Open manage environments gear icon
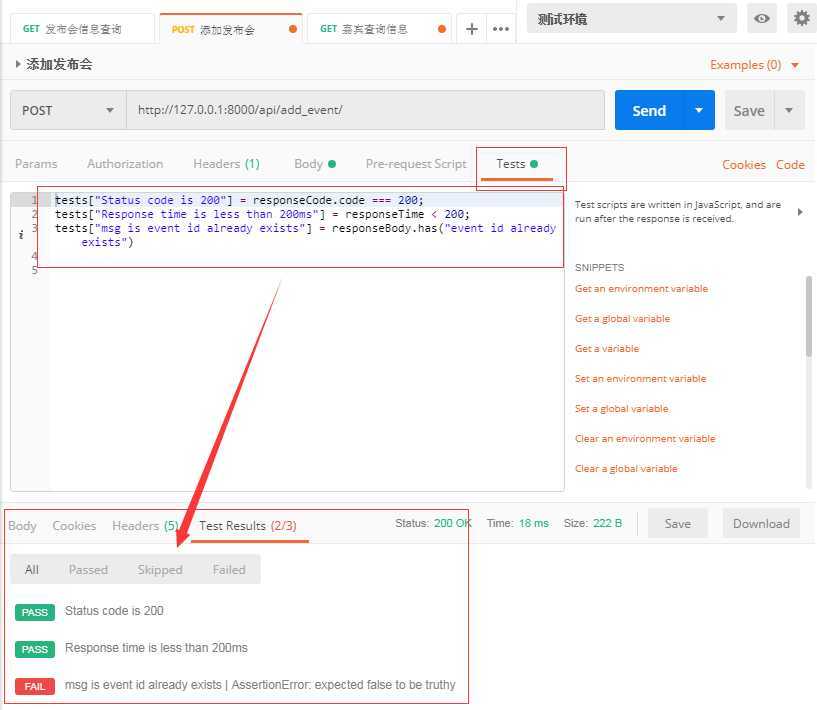This screenshot has width=817, height=710. [800, 18]
